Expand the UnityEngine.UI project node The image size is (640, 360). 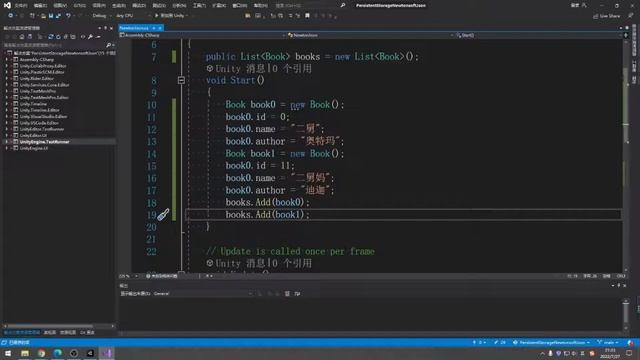(x=7, y=148)
